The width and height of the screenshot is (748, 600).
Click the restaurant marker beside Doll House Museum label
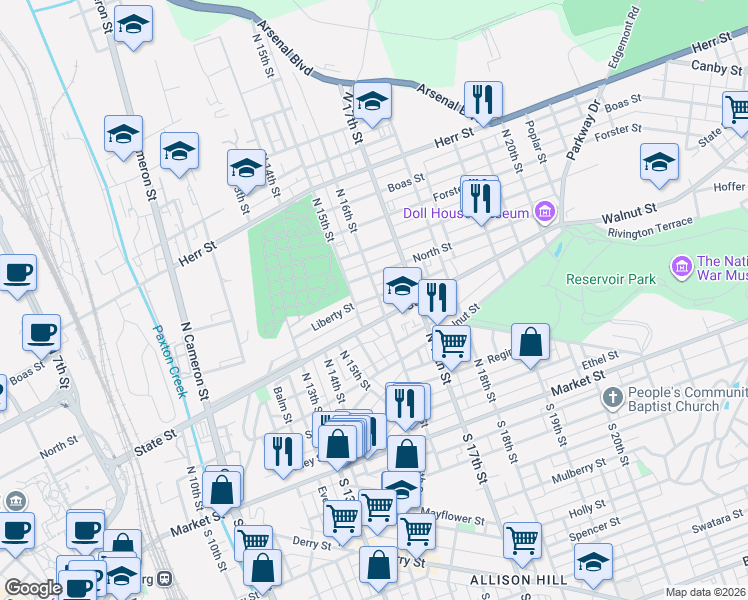click(481, 199)
